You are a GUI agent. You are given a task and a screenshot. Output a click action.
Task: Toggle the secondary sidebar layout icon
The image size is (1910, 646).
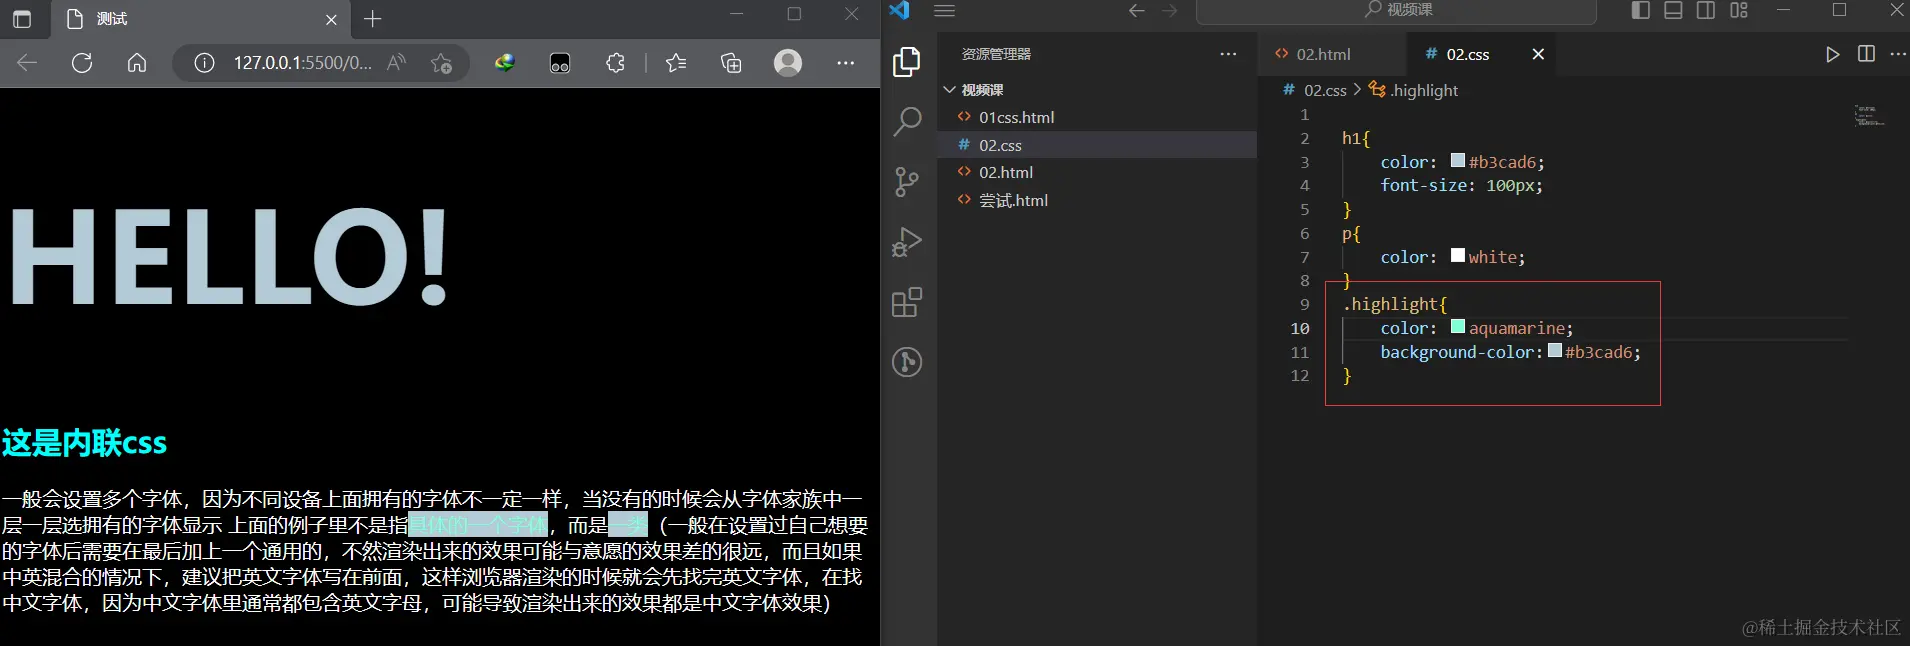pos(1707,10)
